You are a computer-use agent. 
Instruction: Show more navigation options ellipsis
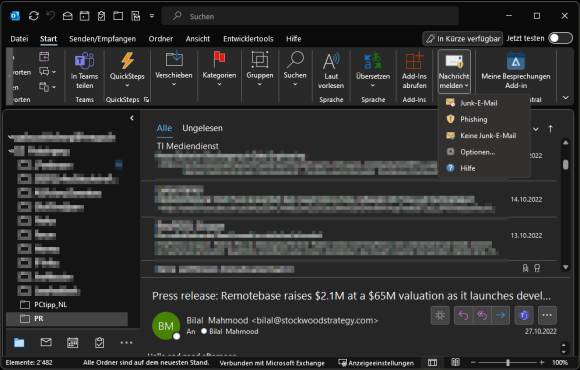click(x=126, y=343)
